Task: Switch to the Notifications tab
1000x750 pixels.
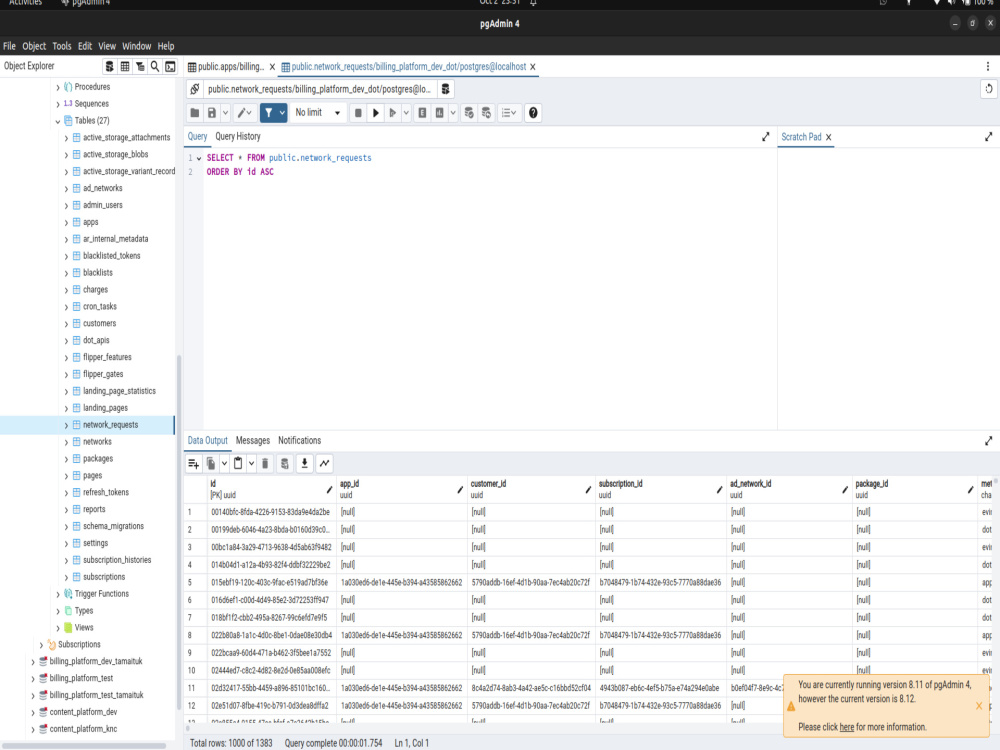Action: 299,441
